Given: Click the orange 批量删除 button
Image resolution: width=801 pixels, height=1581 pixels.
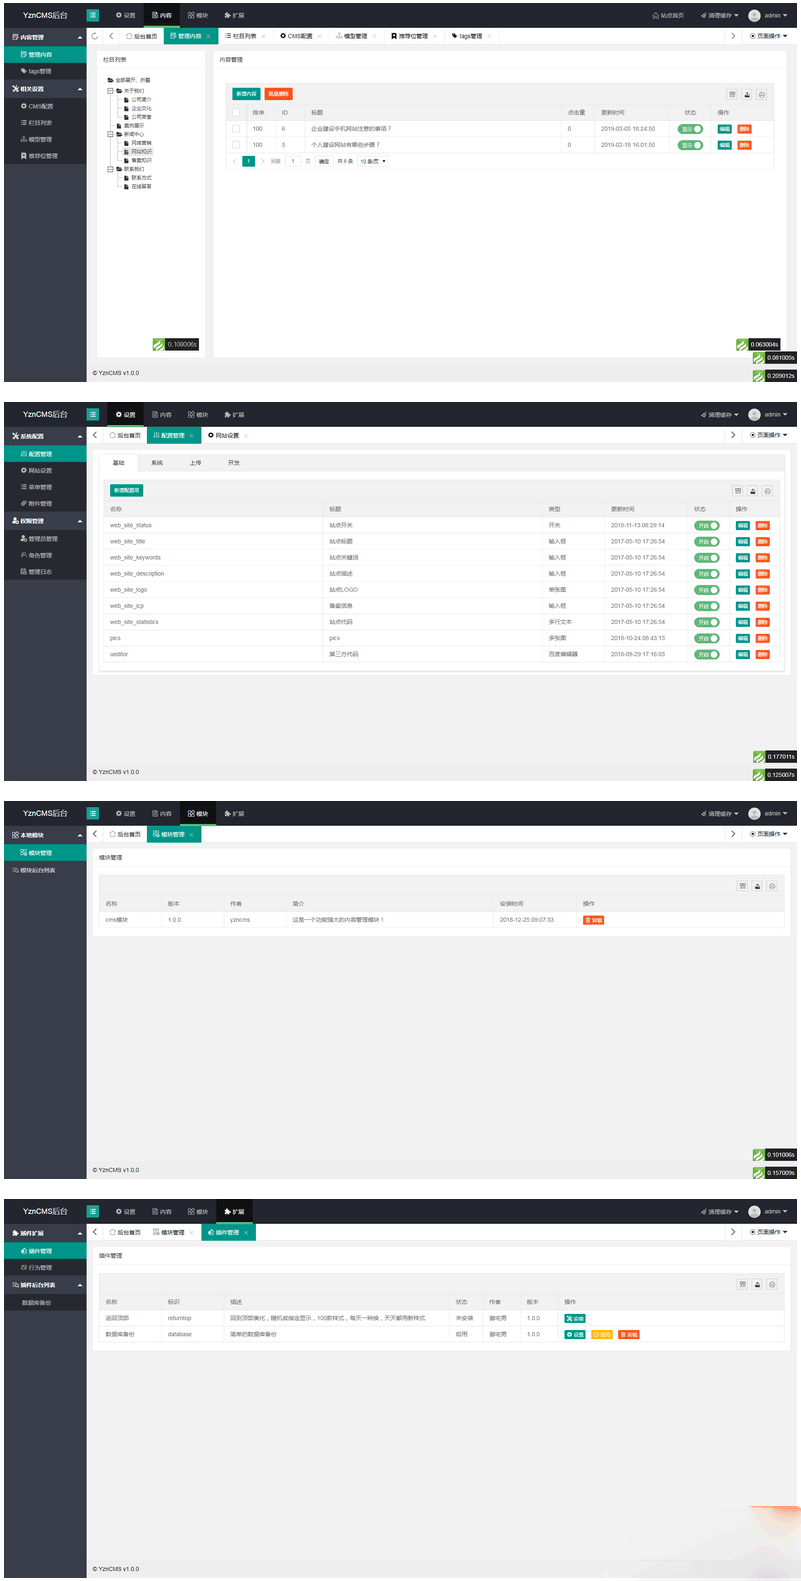Looking at the screenshot, I should point(279,94).
